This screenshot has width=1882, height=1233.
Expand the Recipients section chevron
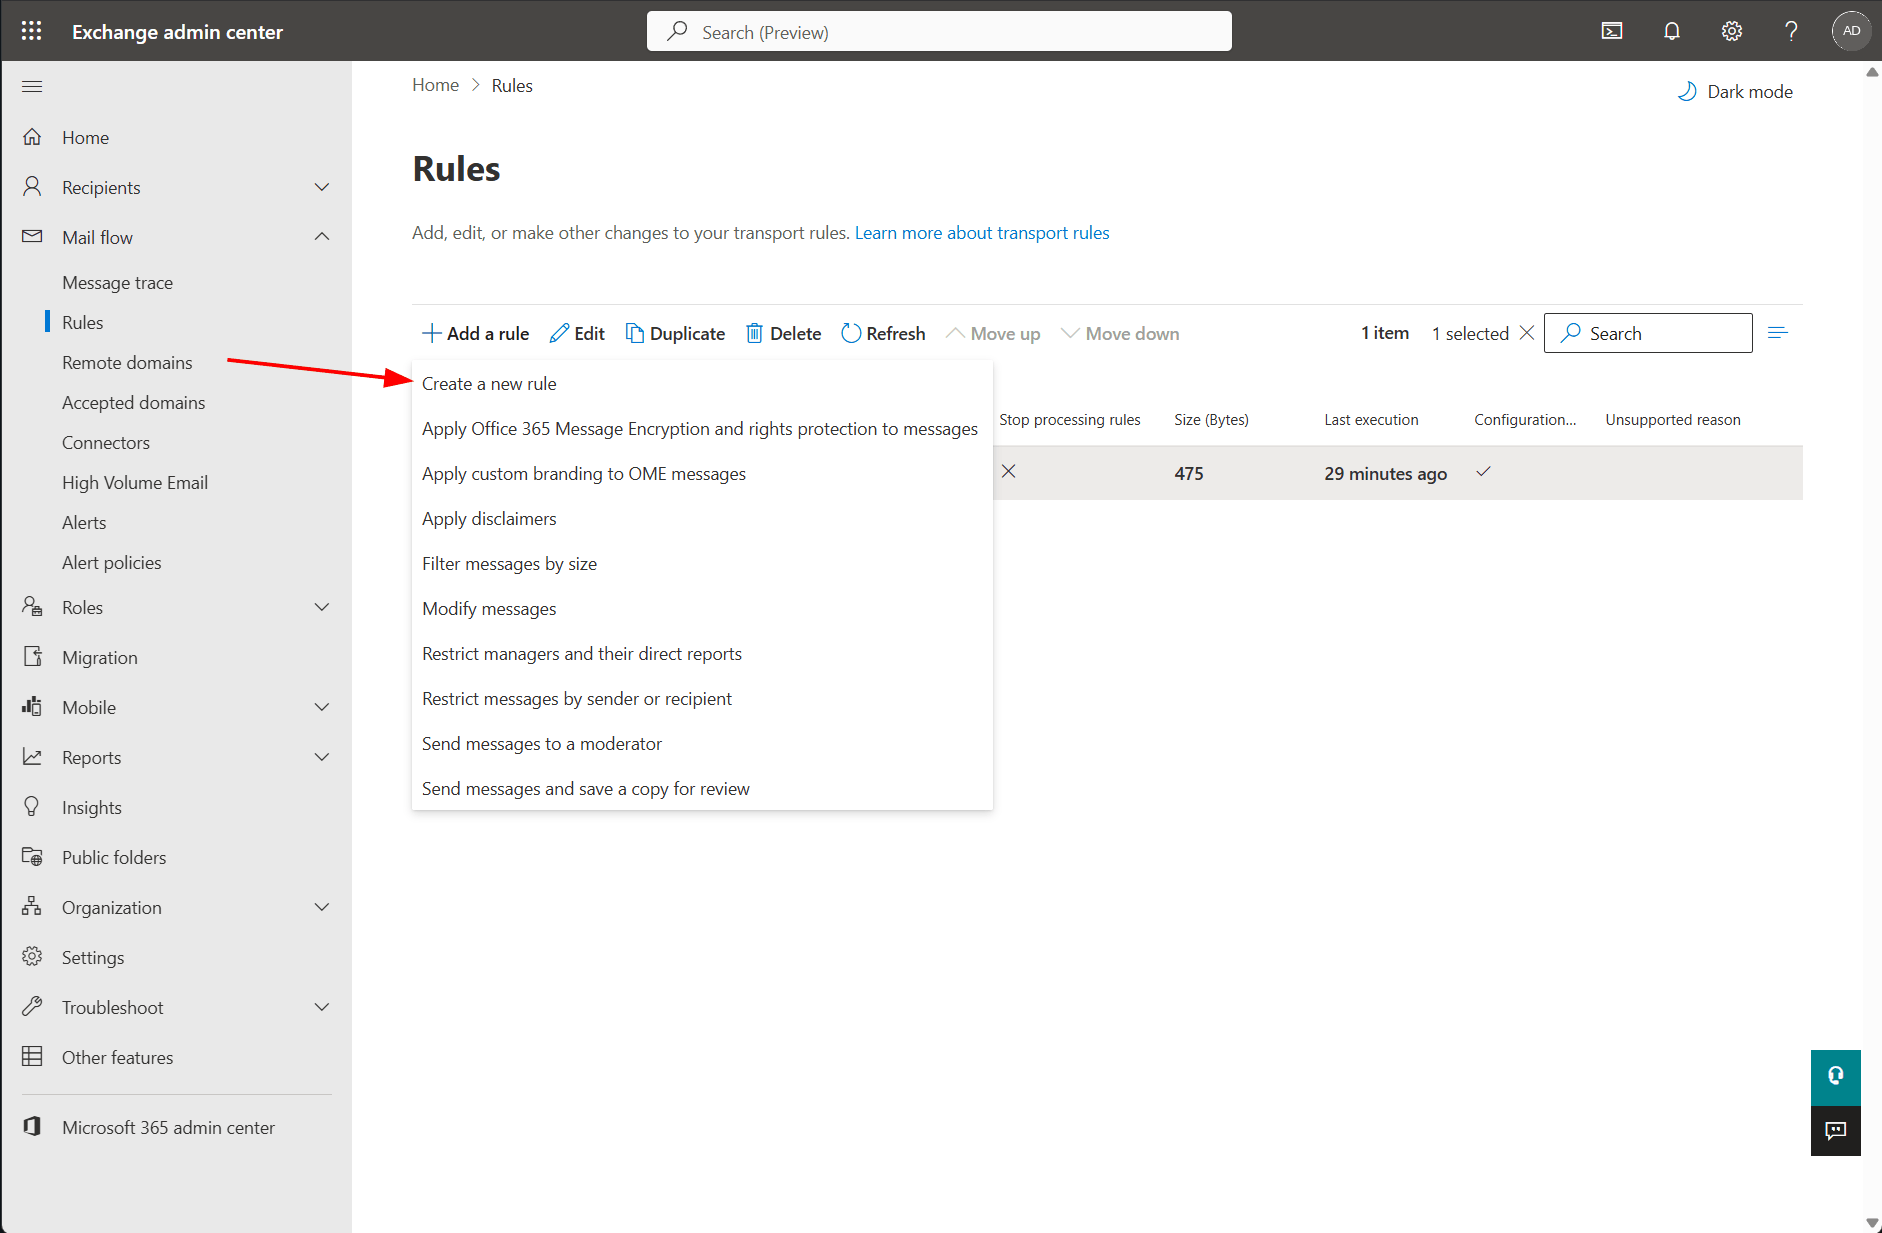[x=322, y=187]
